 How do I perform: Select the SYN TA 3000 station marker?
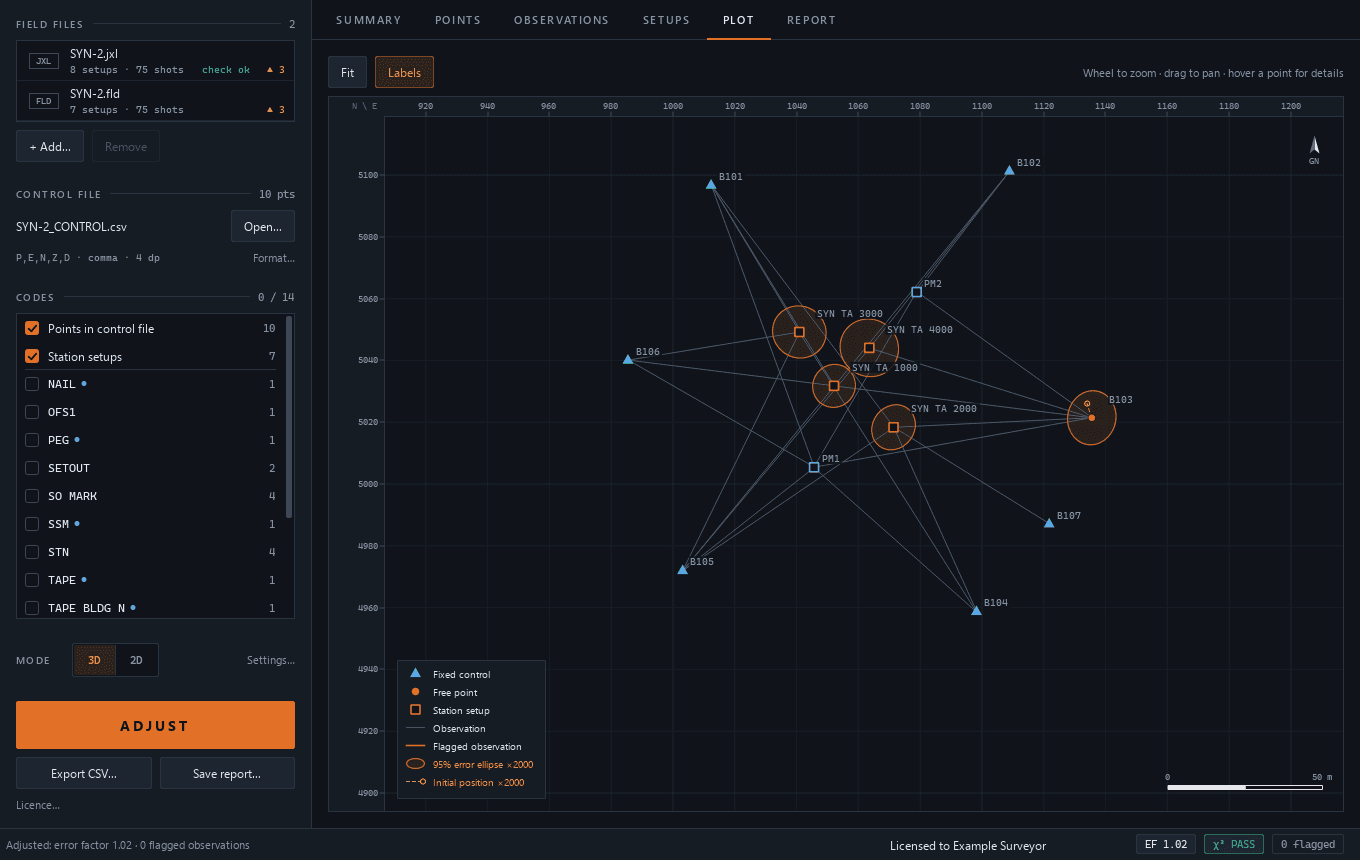pos(799,332)
